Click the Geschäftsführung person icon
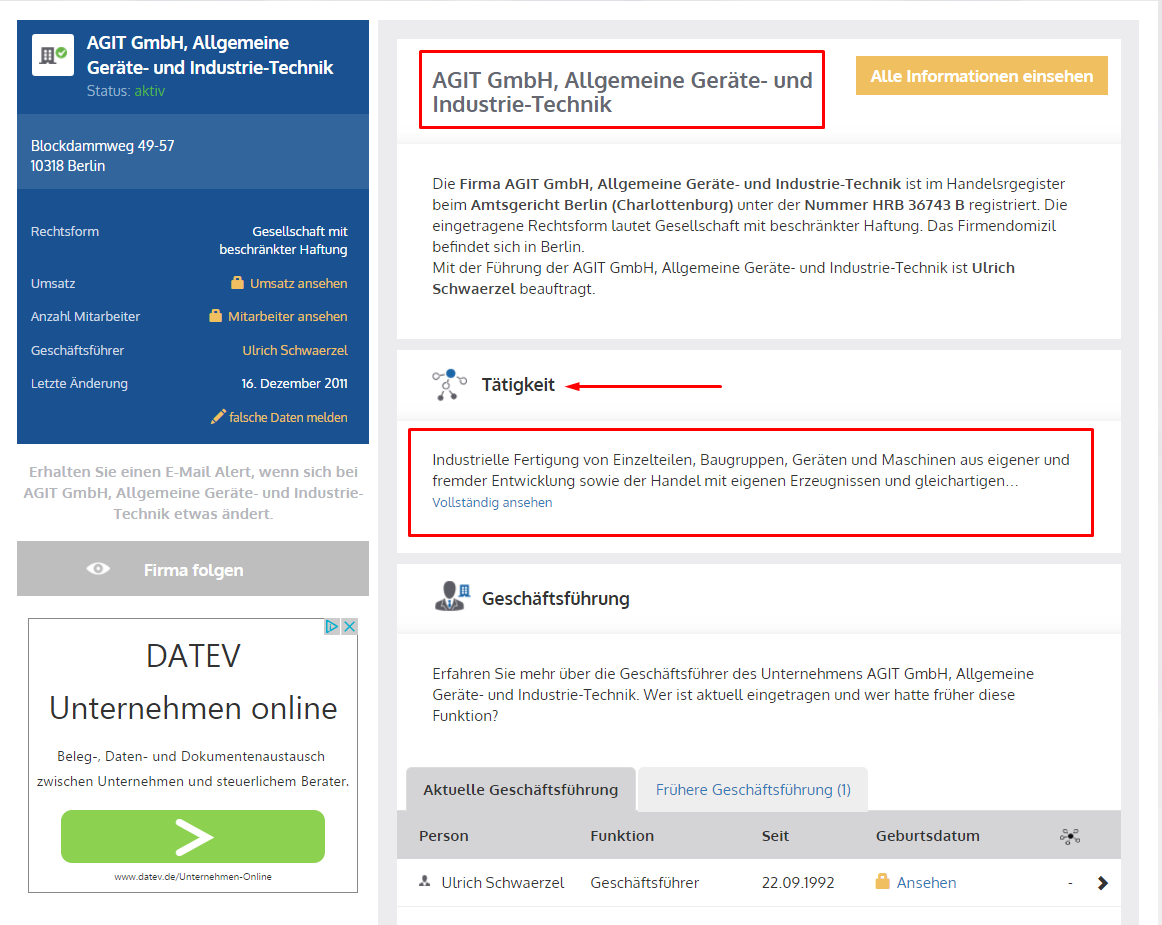 coord(452,597)
